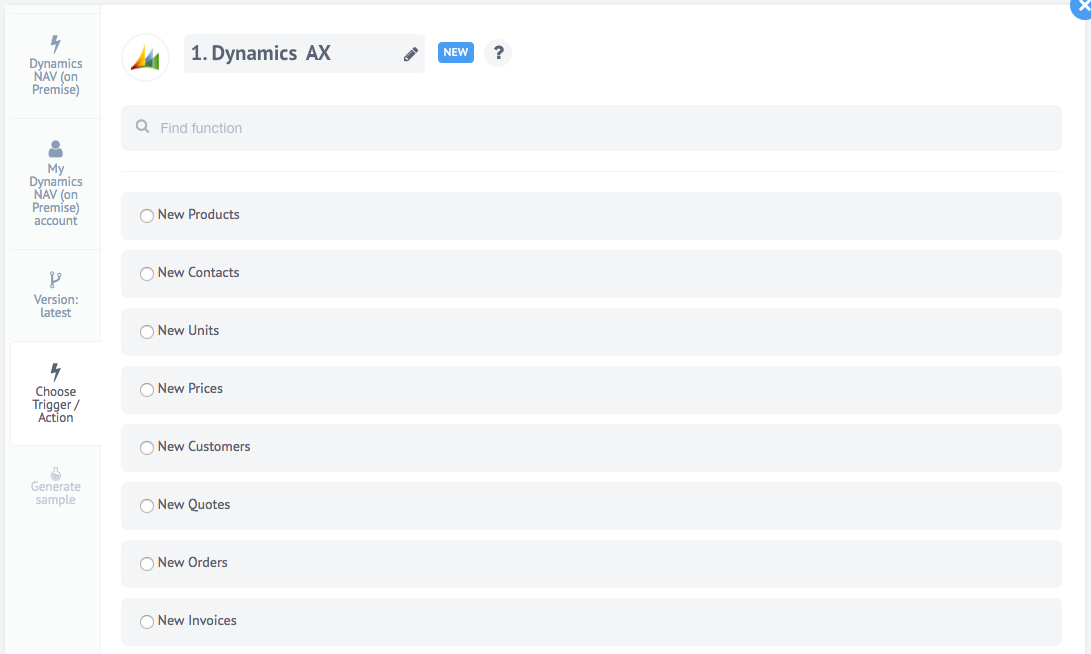Switch to Choose Trigger / Action step
1091x654 pixels.
pos(56,394)
